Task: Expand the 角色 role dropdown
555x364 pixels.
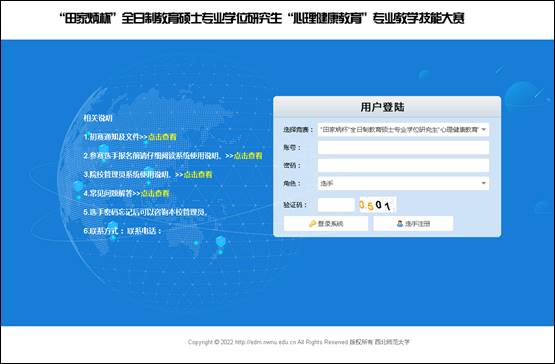Action: click(x=403, y=183)
